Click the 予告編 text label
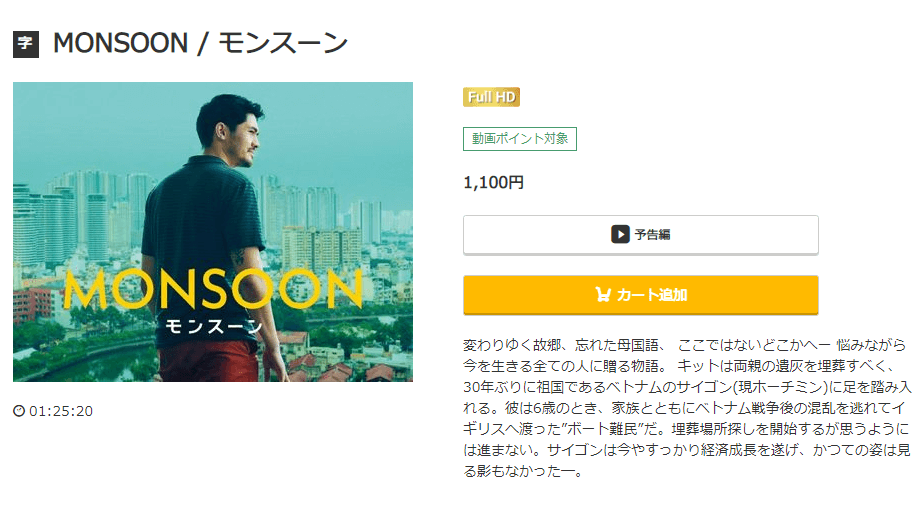921x514 pixels. tap(653, 234)
